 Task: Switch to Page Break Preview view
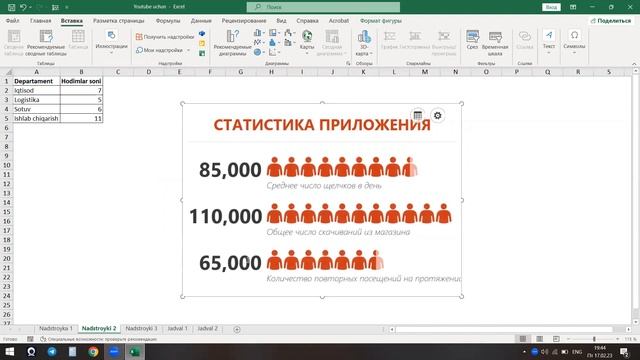[x=556, y=339]
